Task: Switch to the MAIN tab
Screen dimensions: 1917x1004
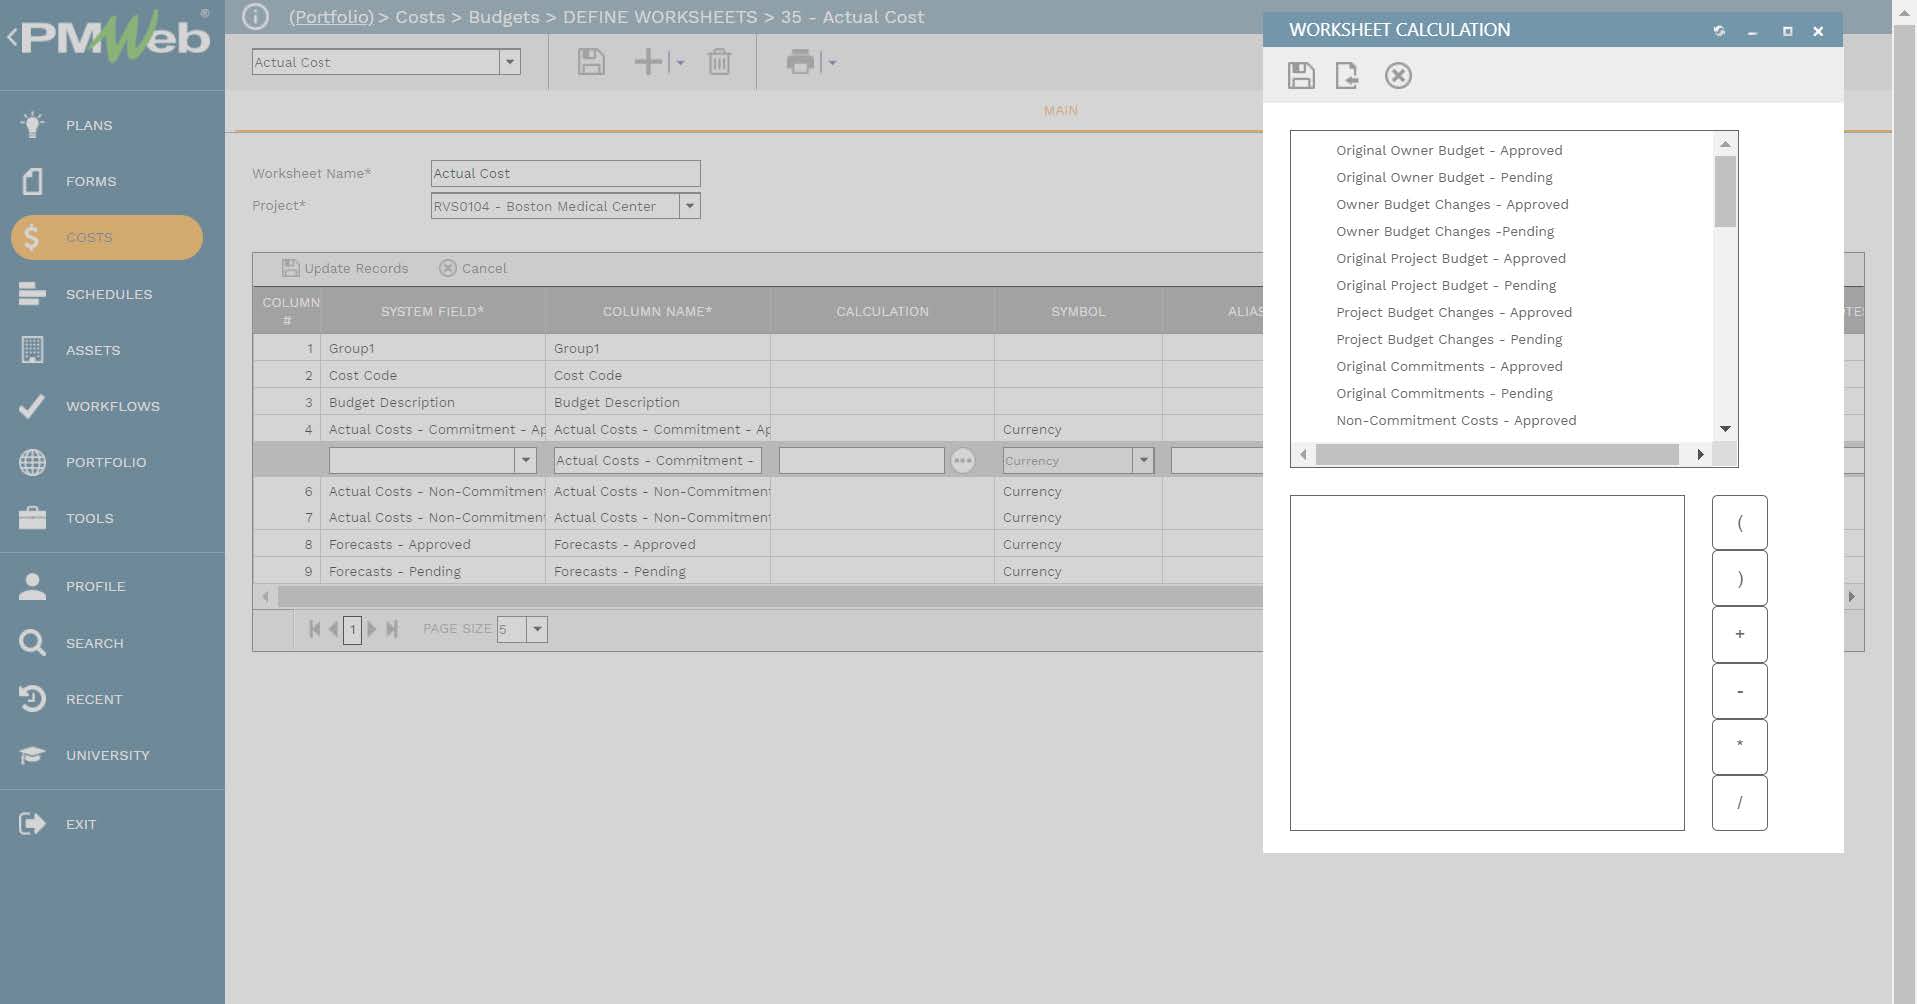Action: (x=1060, y=110)
